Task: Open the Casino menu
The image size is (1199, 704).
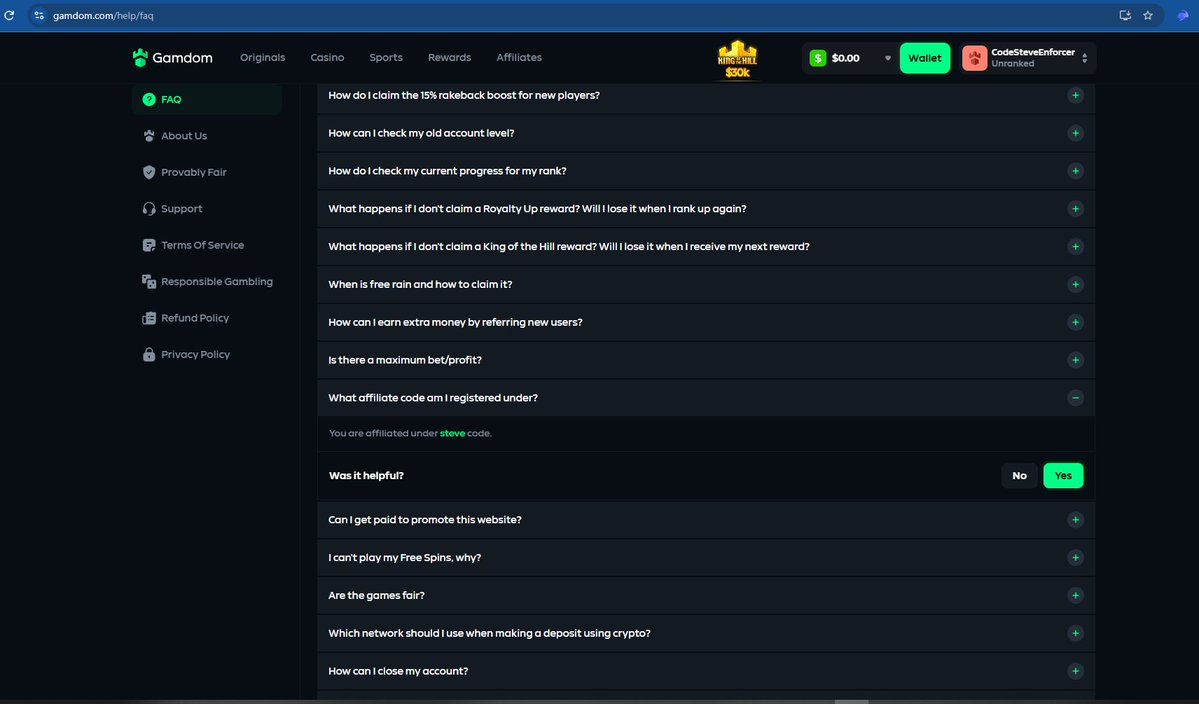Action: (x=327, y=57)
